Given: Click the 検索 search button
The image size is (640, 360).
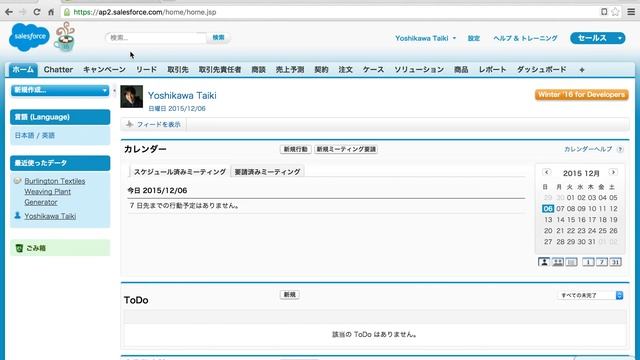Looking at the screenshot, I should pyautogui.click(x=218, y=38).
